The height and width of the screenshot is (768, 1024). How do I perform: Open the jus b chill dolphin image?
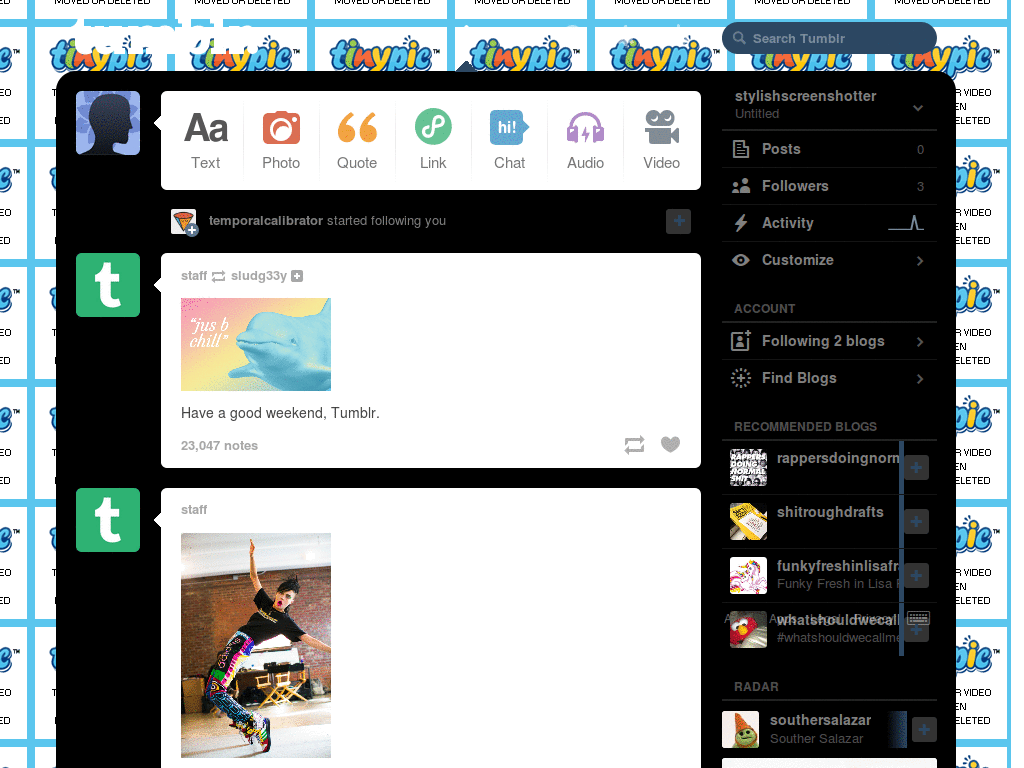tap(256, 344)
